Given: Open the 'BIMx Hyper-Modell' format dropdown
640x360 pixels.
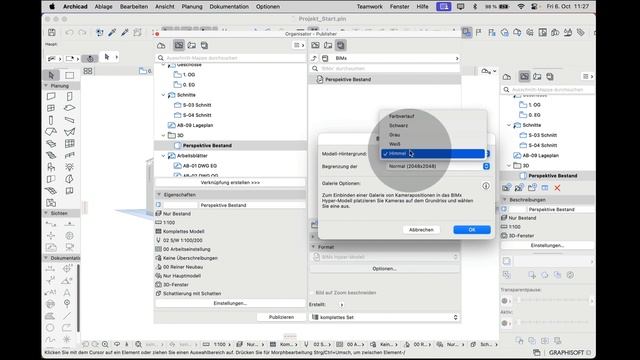Looking at the screenshot, I should (385, 257).
